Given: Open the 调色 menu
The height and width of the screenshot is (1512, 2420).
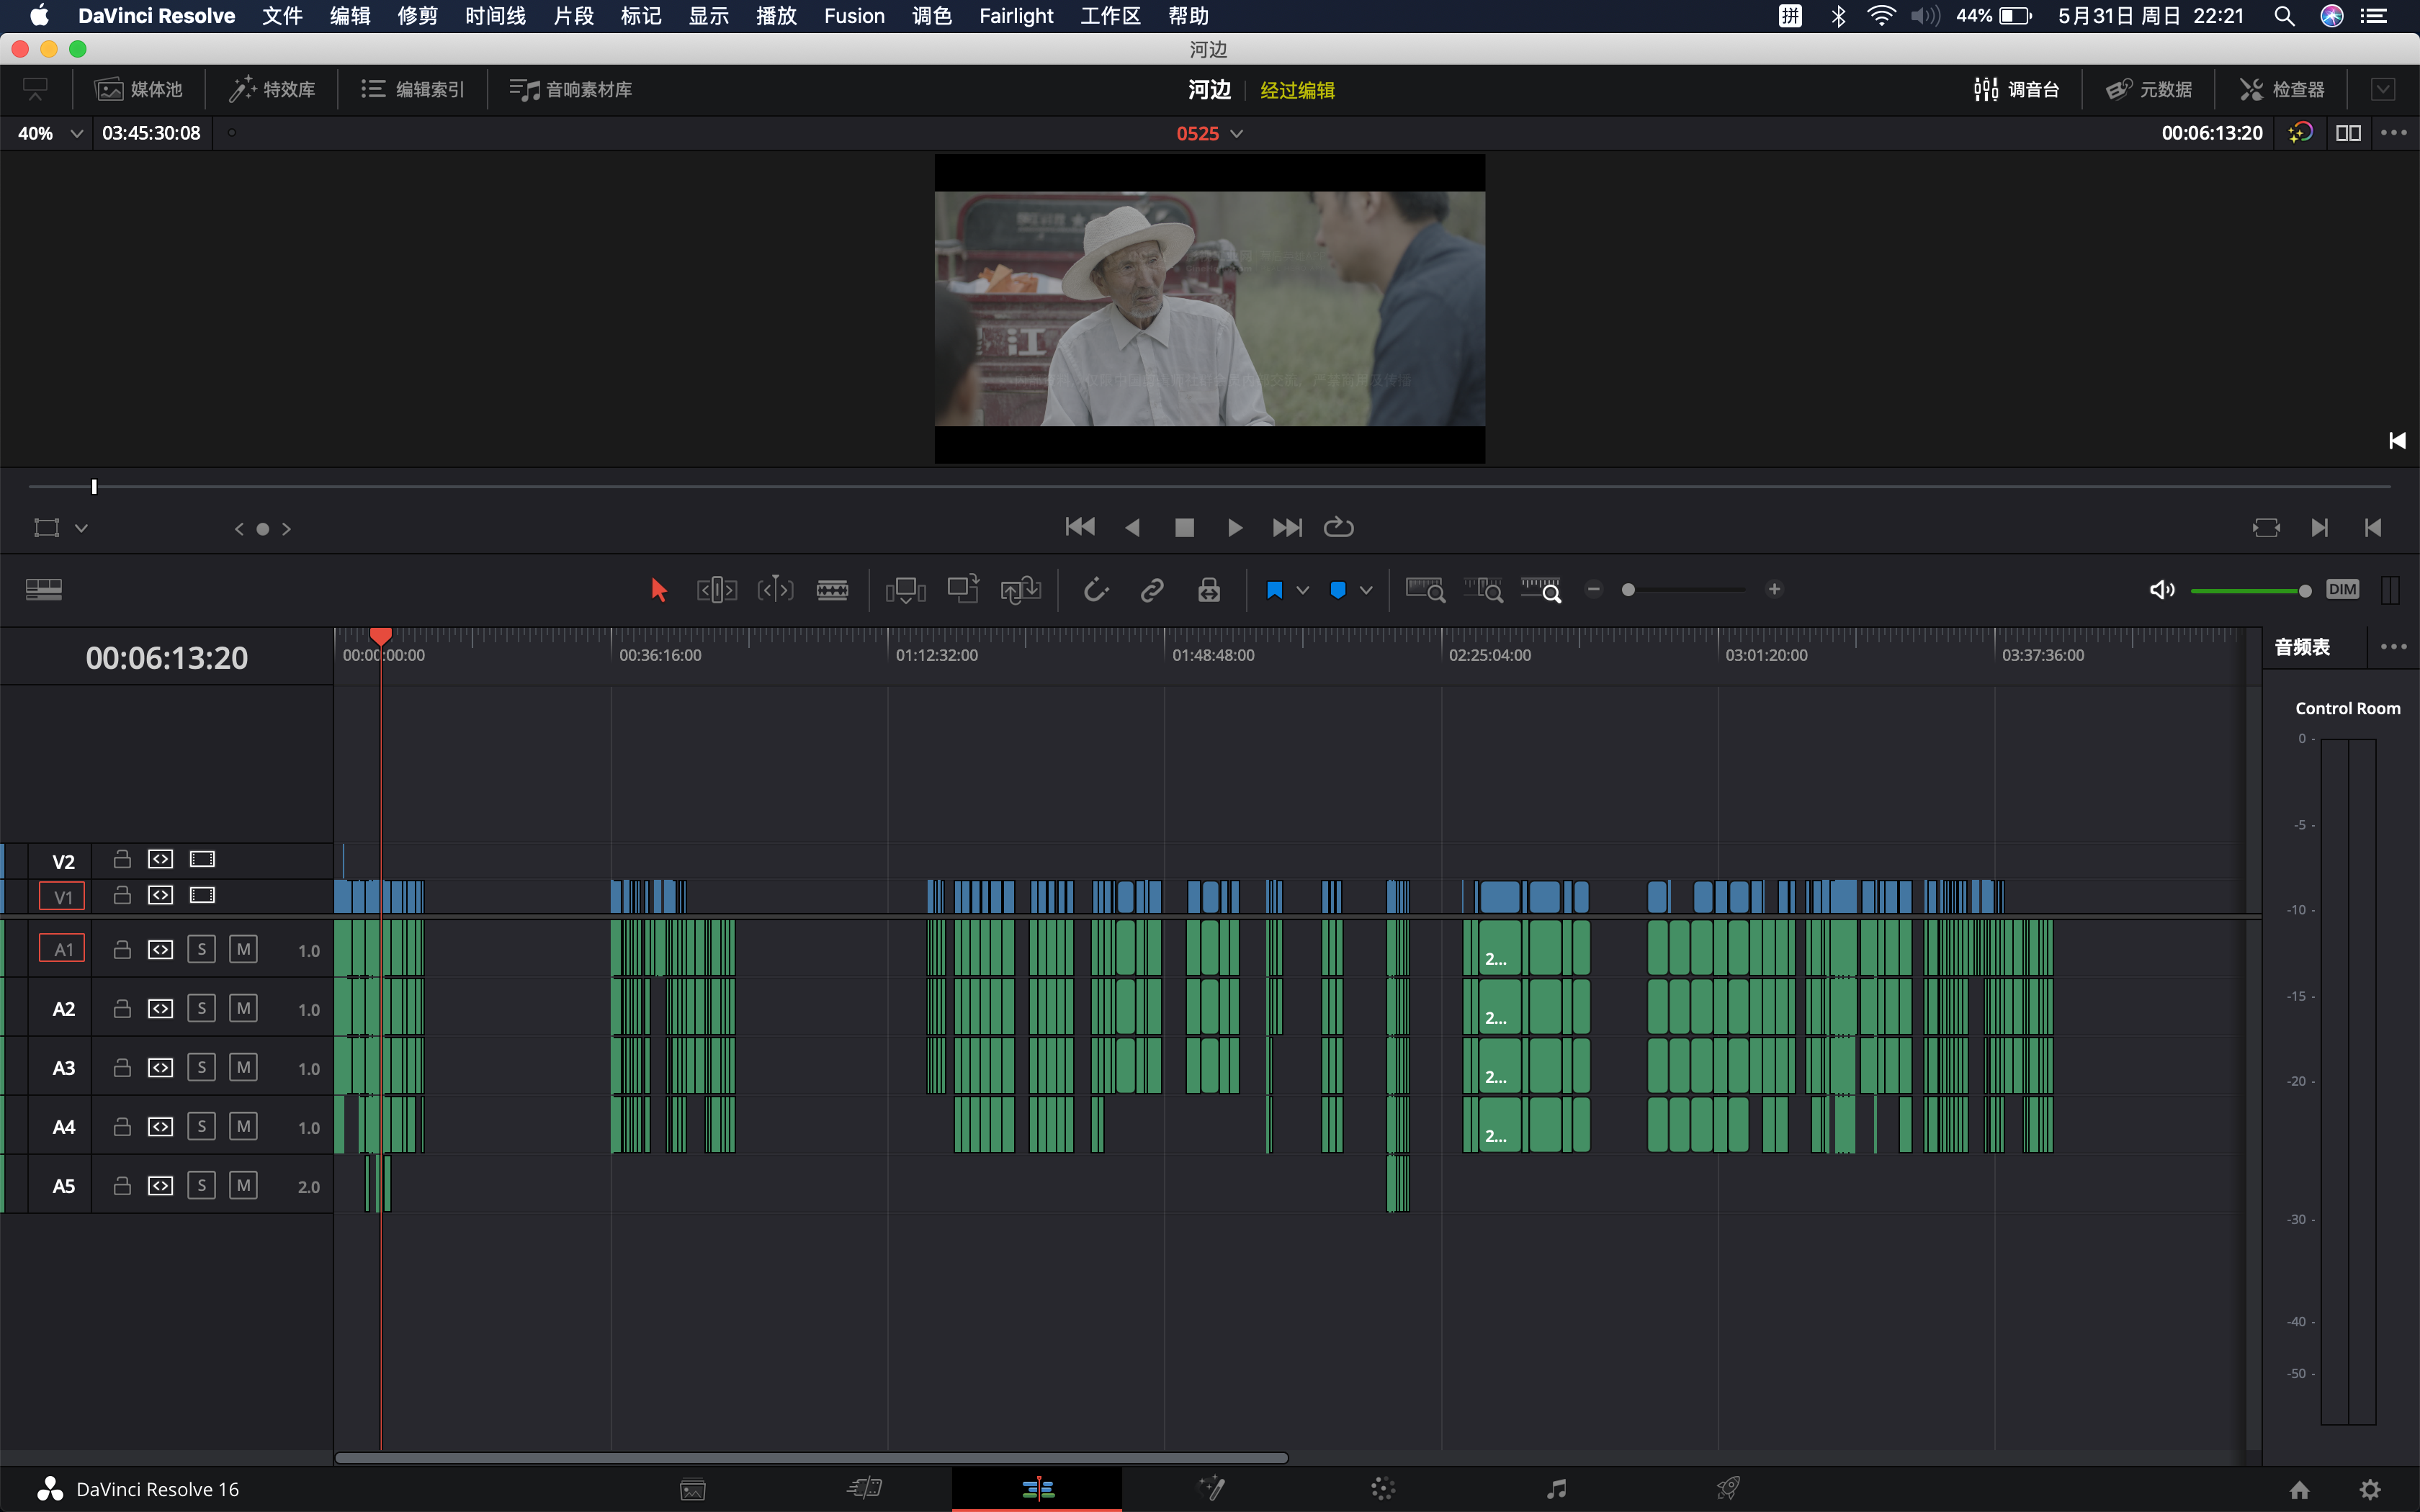Looking at the screenshot, I should pos(931,16).
